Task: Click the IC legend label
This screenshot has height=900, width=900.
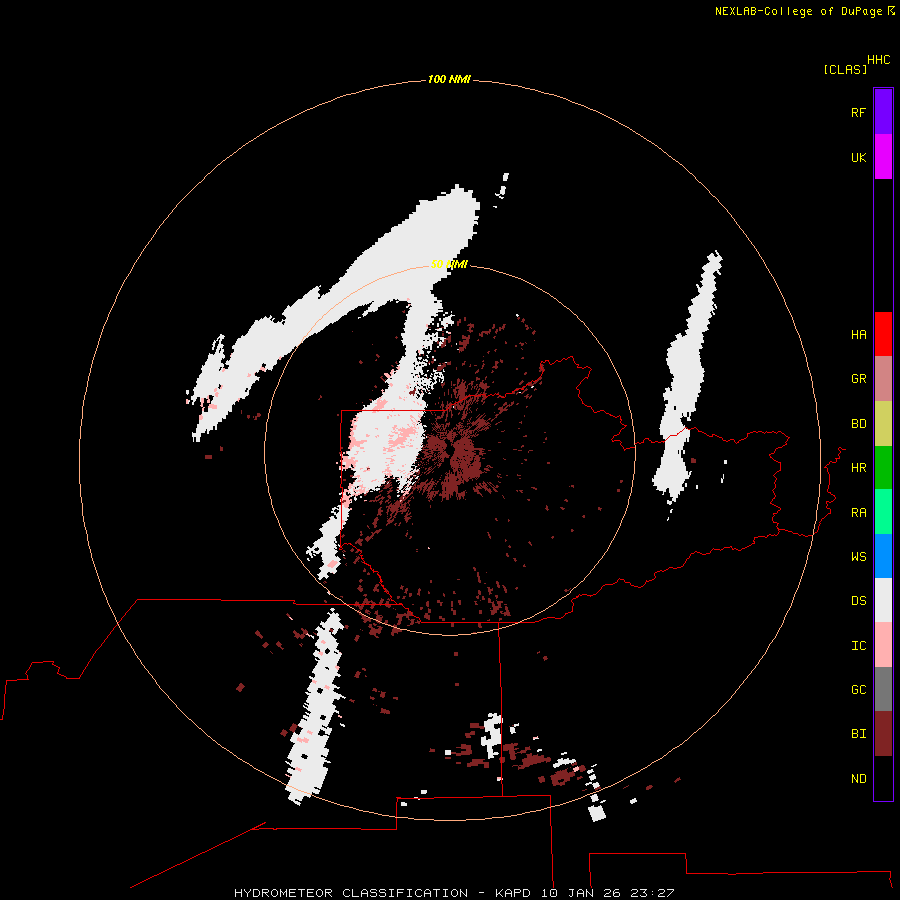Action: click(858, 646)
